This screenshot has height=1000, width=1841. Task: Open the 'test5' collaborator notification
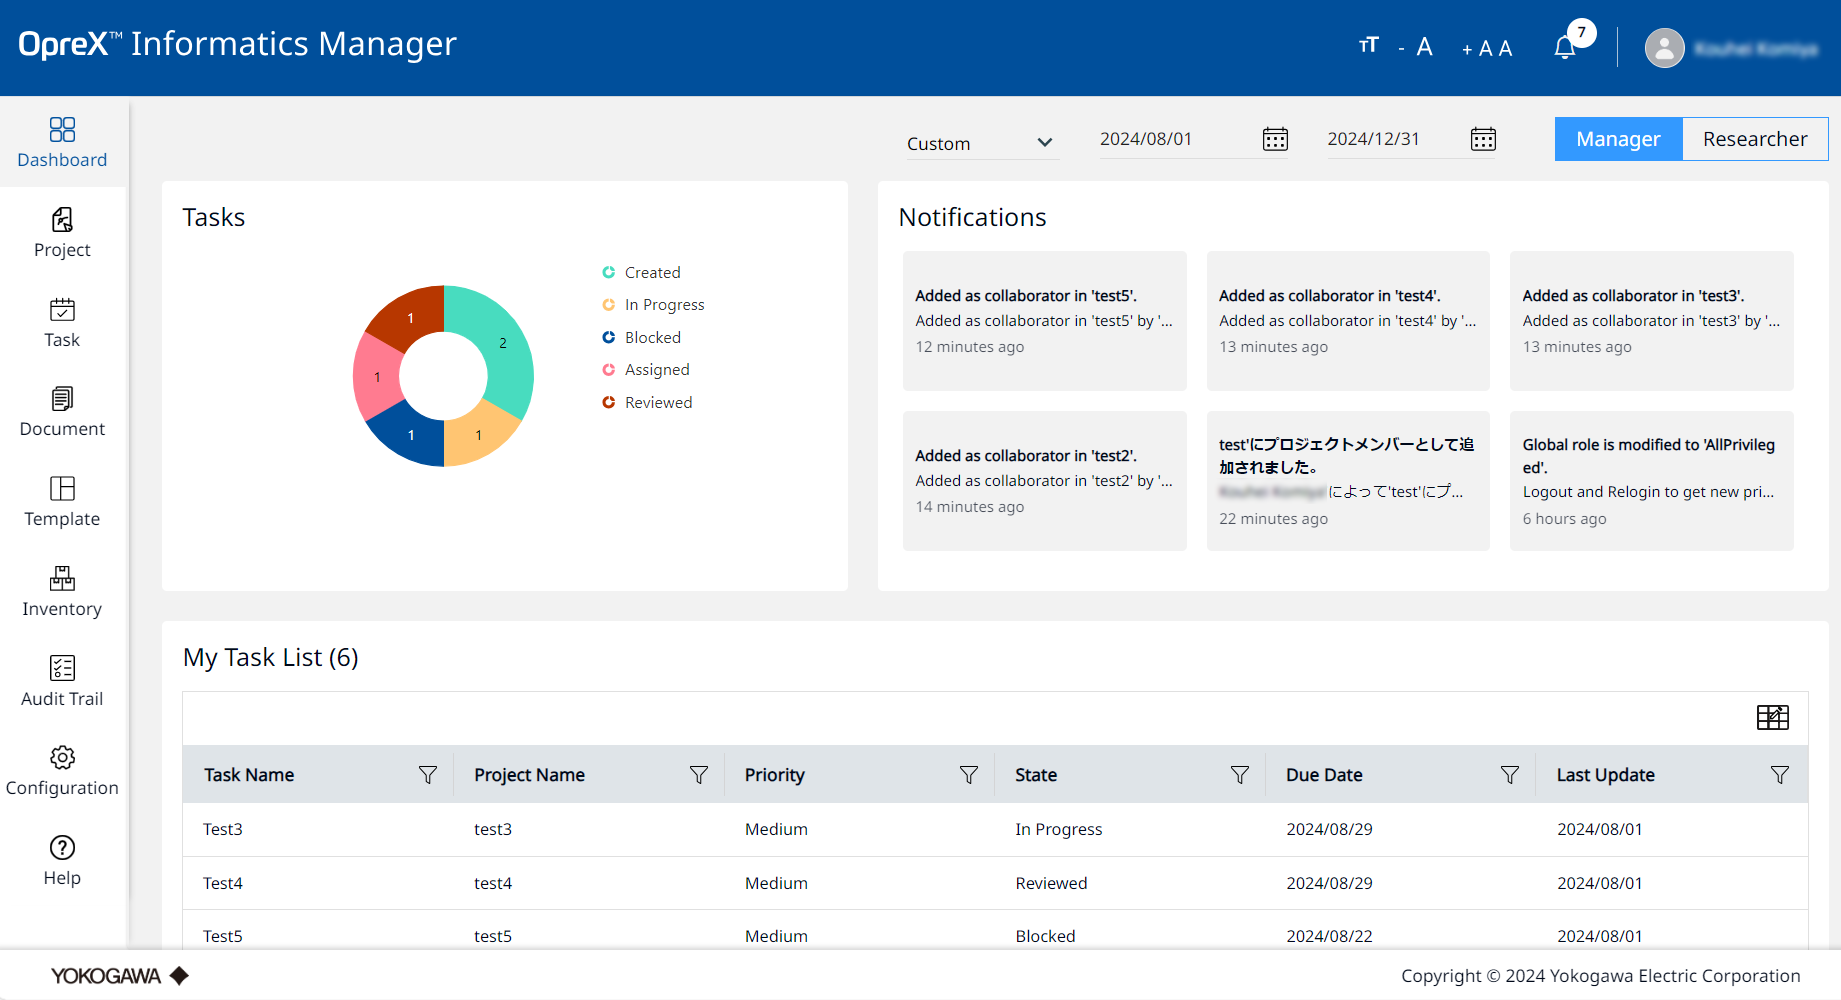[x=1044, y=320]
